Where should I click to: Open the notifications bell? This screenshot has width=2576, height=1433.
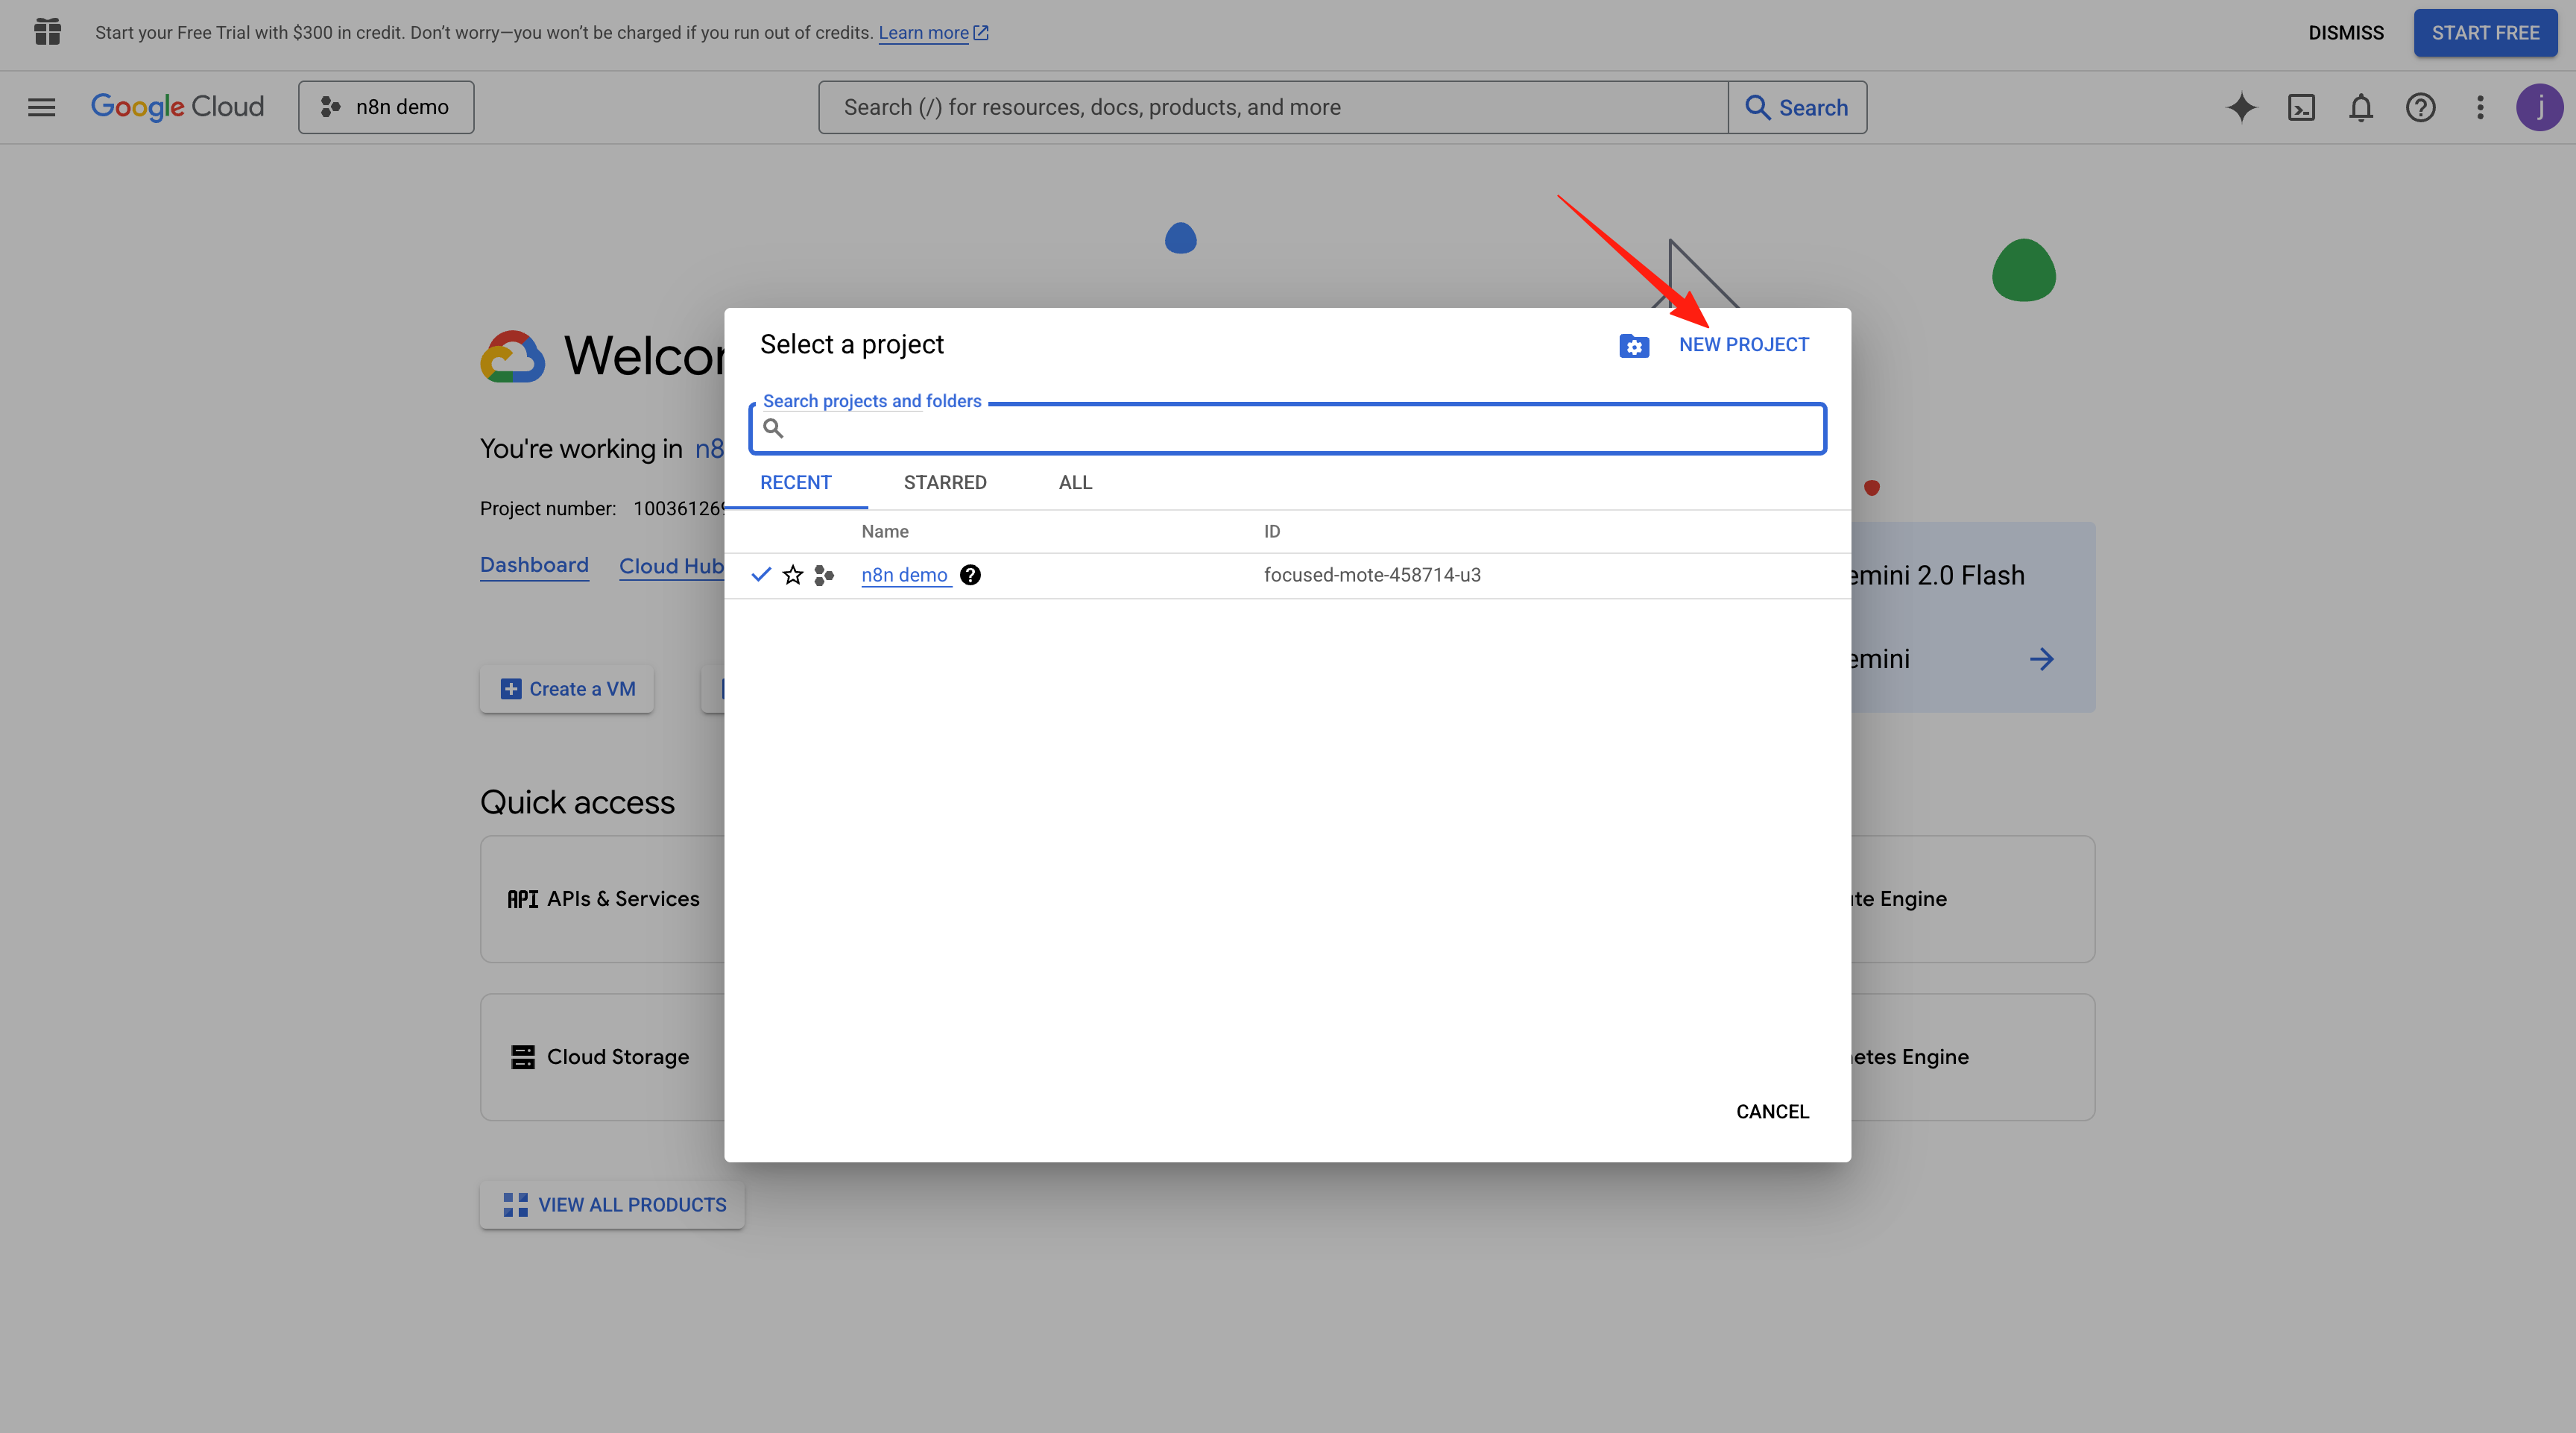2360,107
